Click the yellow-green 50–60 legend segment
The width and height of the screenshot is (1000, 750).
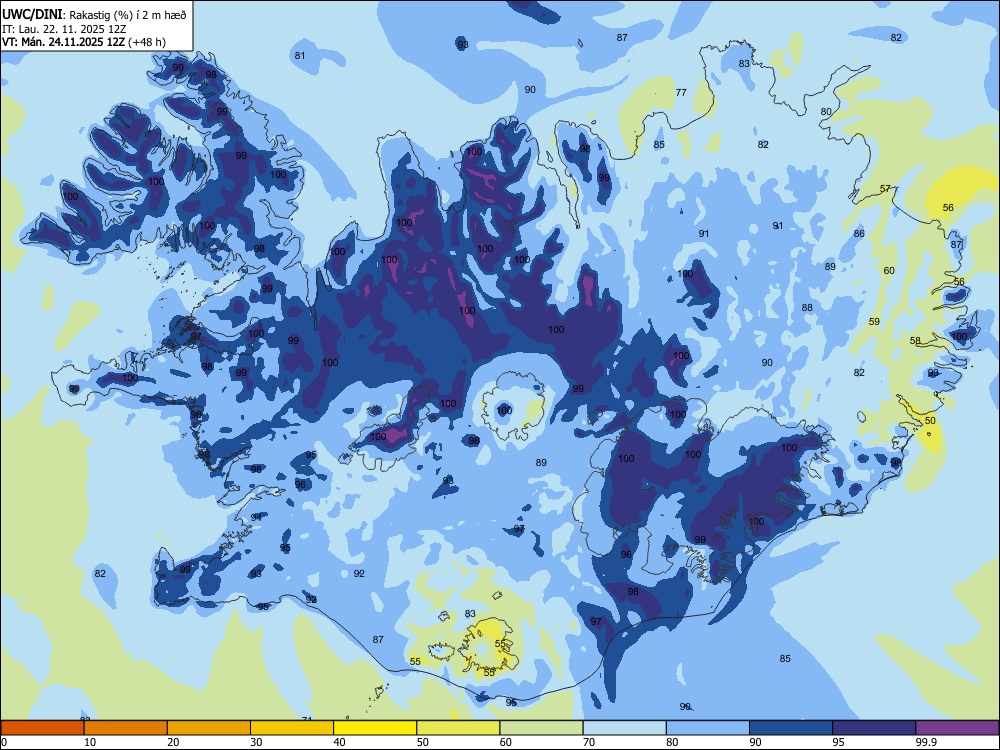pos(458,728)
